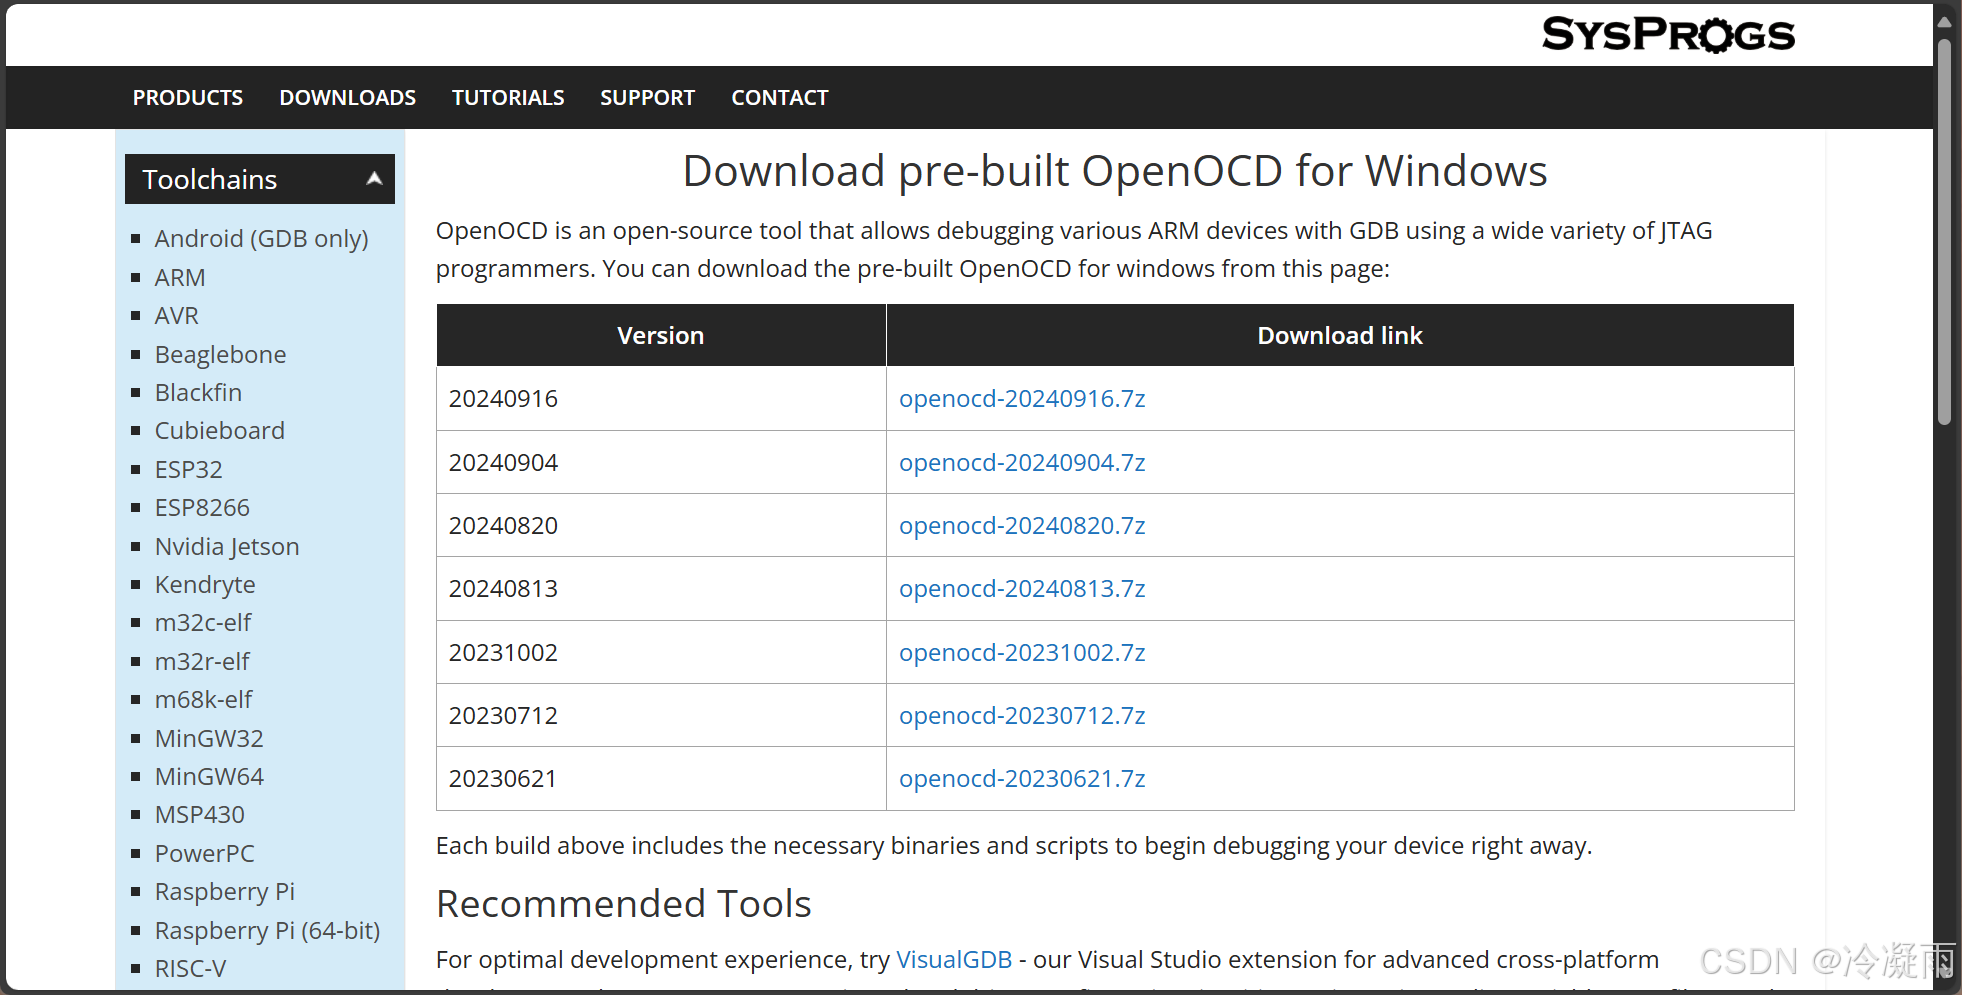Select the Version column header
This screenshot has width=1962, height=995.
coord(661,336)
